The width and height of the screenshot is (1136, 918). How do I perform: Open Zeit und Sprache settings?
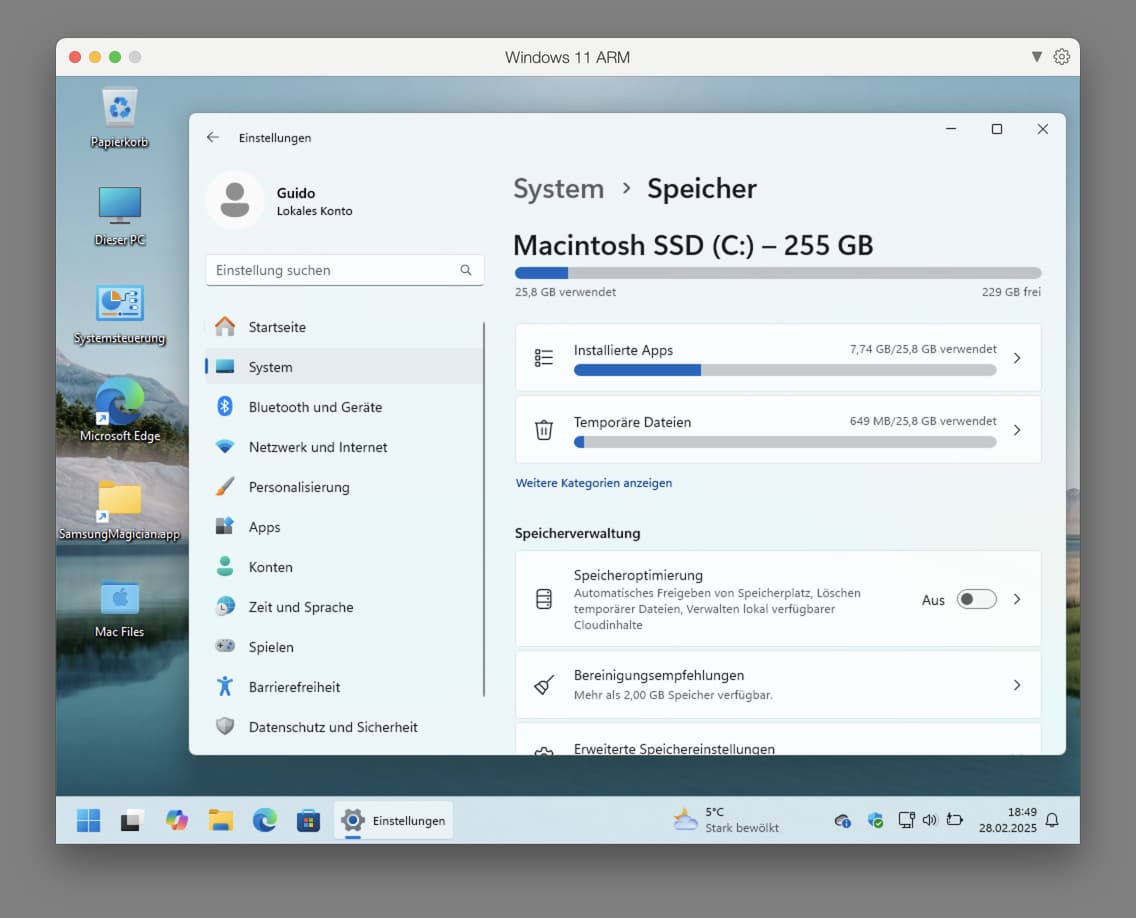pos(344,606)
